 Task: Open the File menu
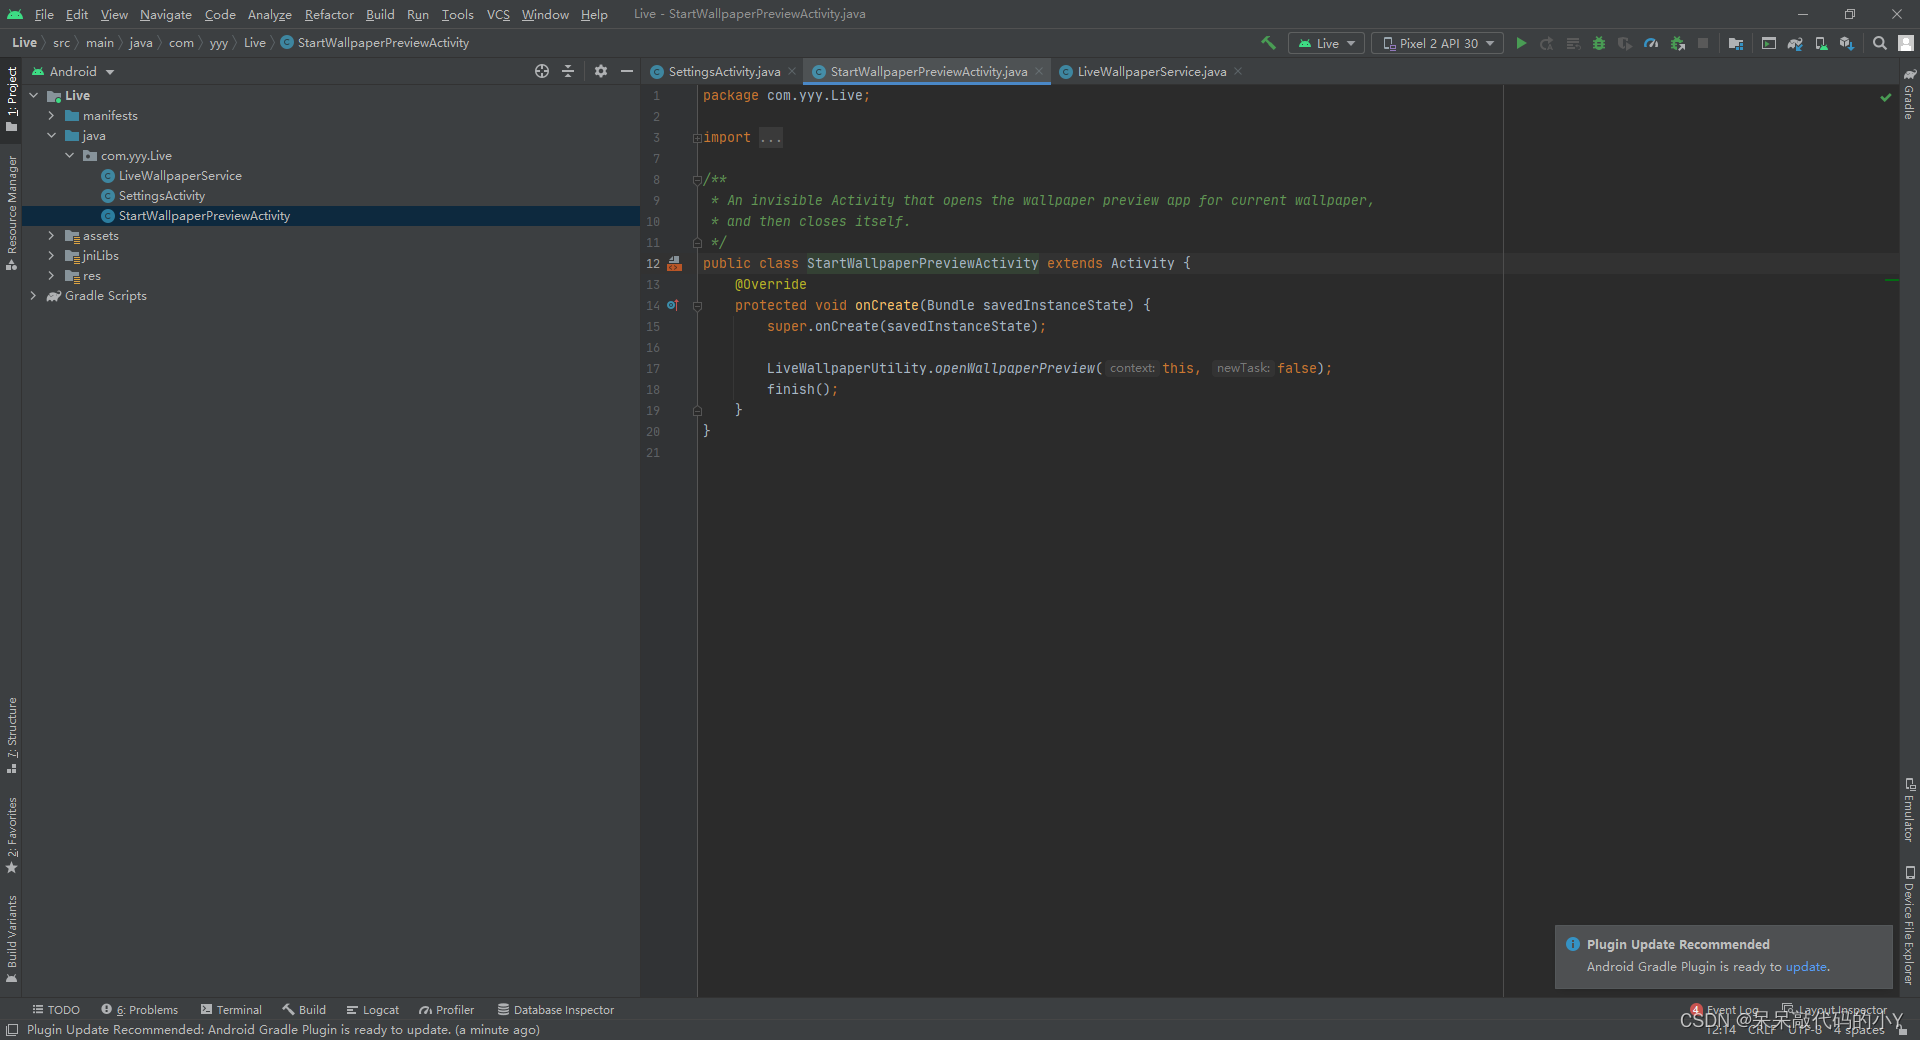click(44, 14)
